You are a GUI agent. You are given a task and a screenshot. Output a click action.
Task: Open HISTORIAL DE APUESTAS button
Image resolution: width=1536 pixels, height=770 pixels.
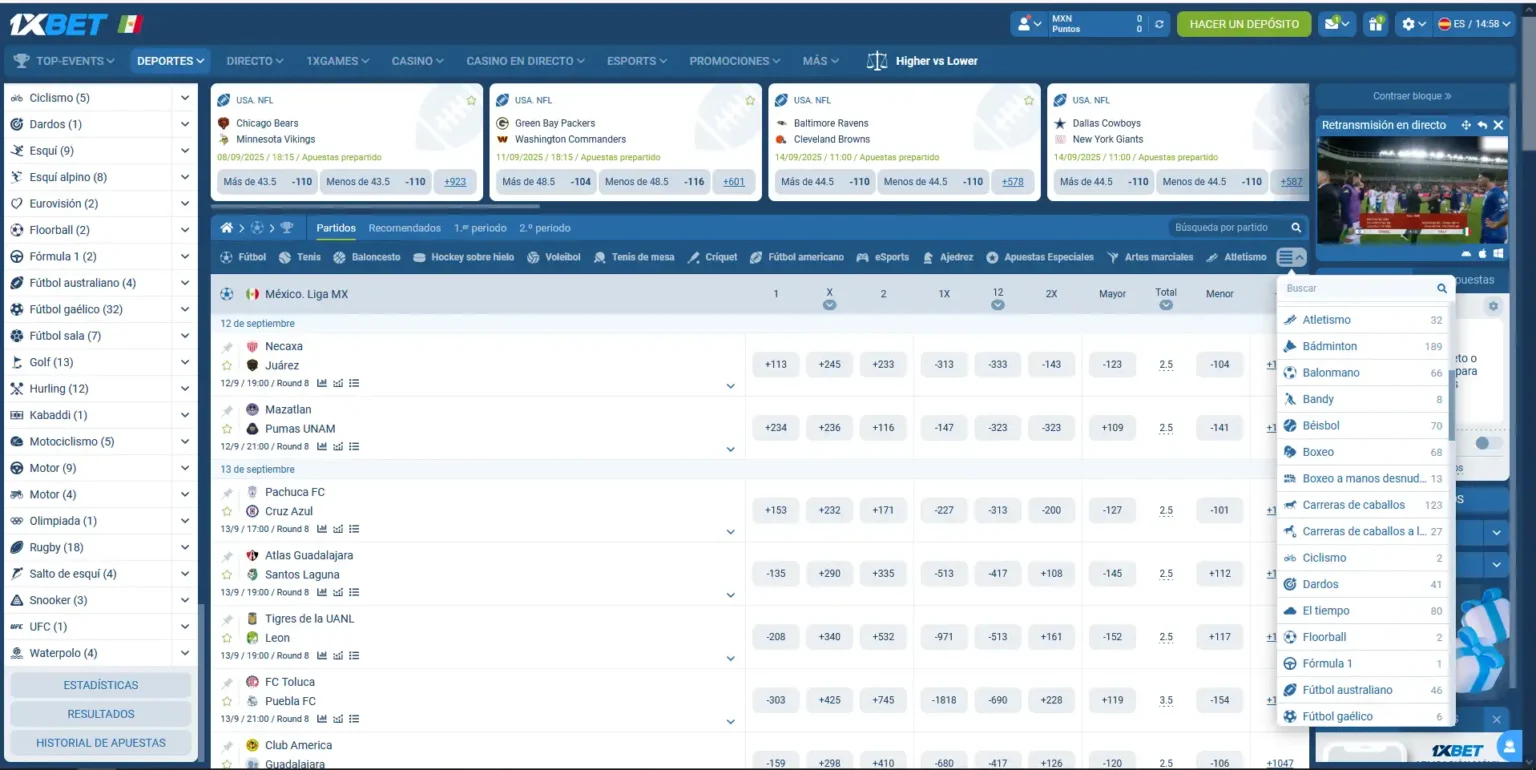[101, 743]
